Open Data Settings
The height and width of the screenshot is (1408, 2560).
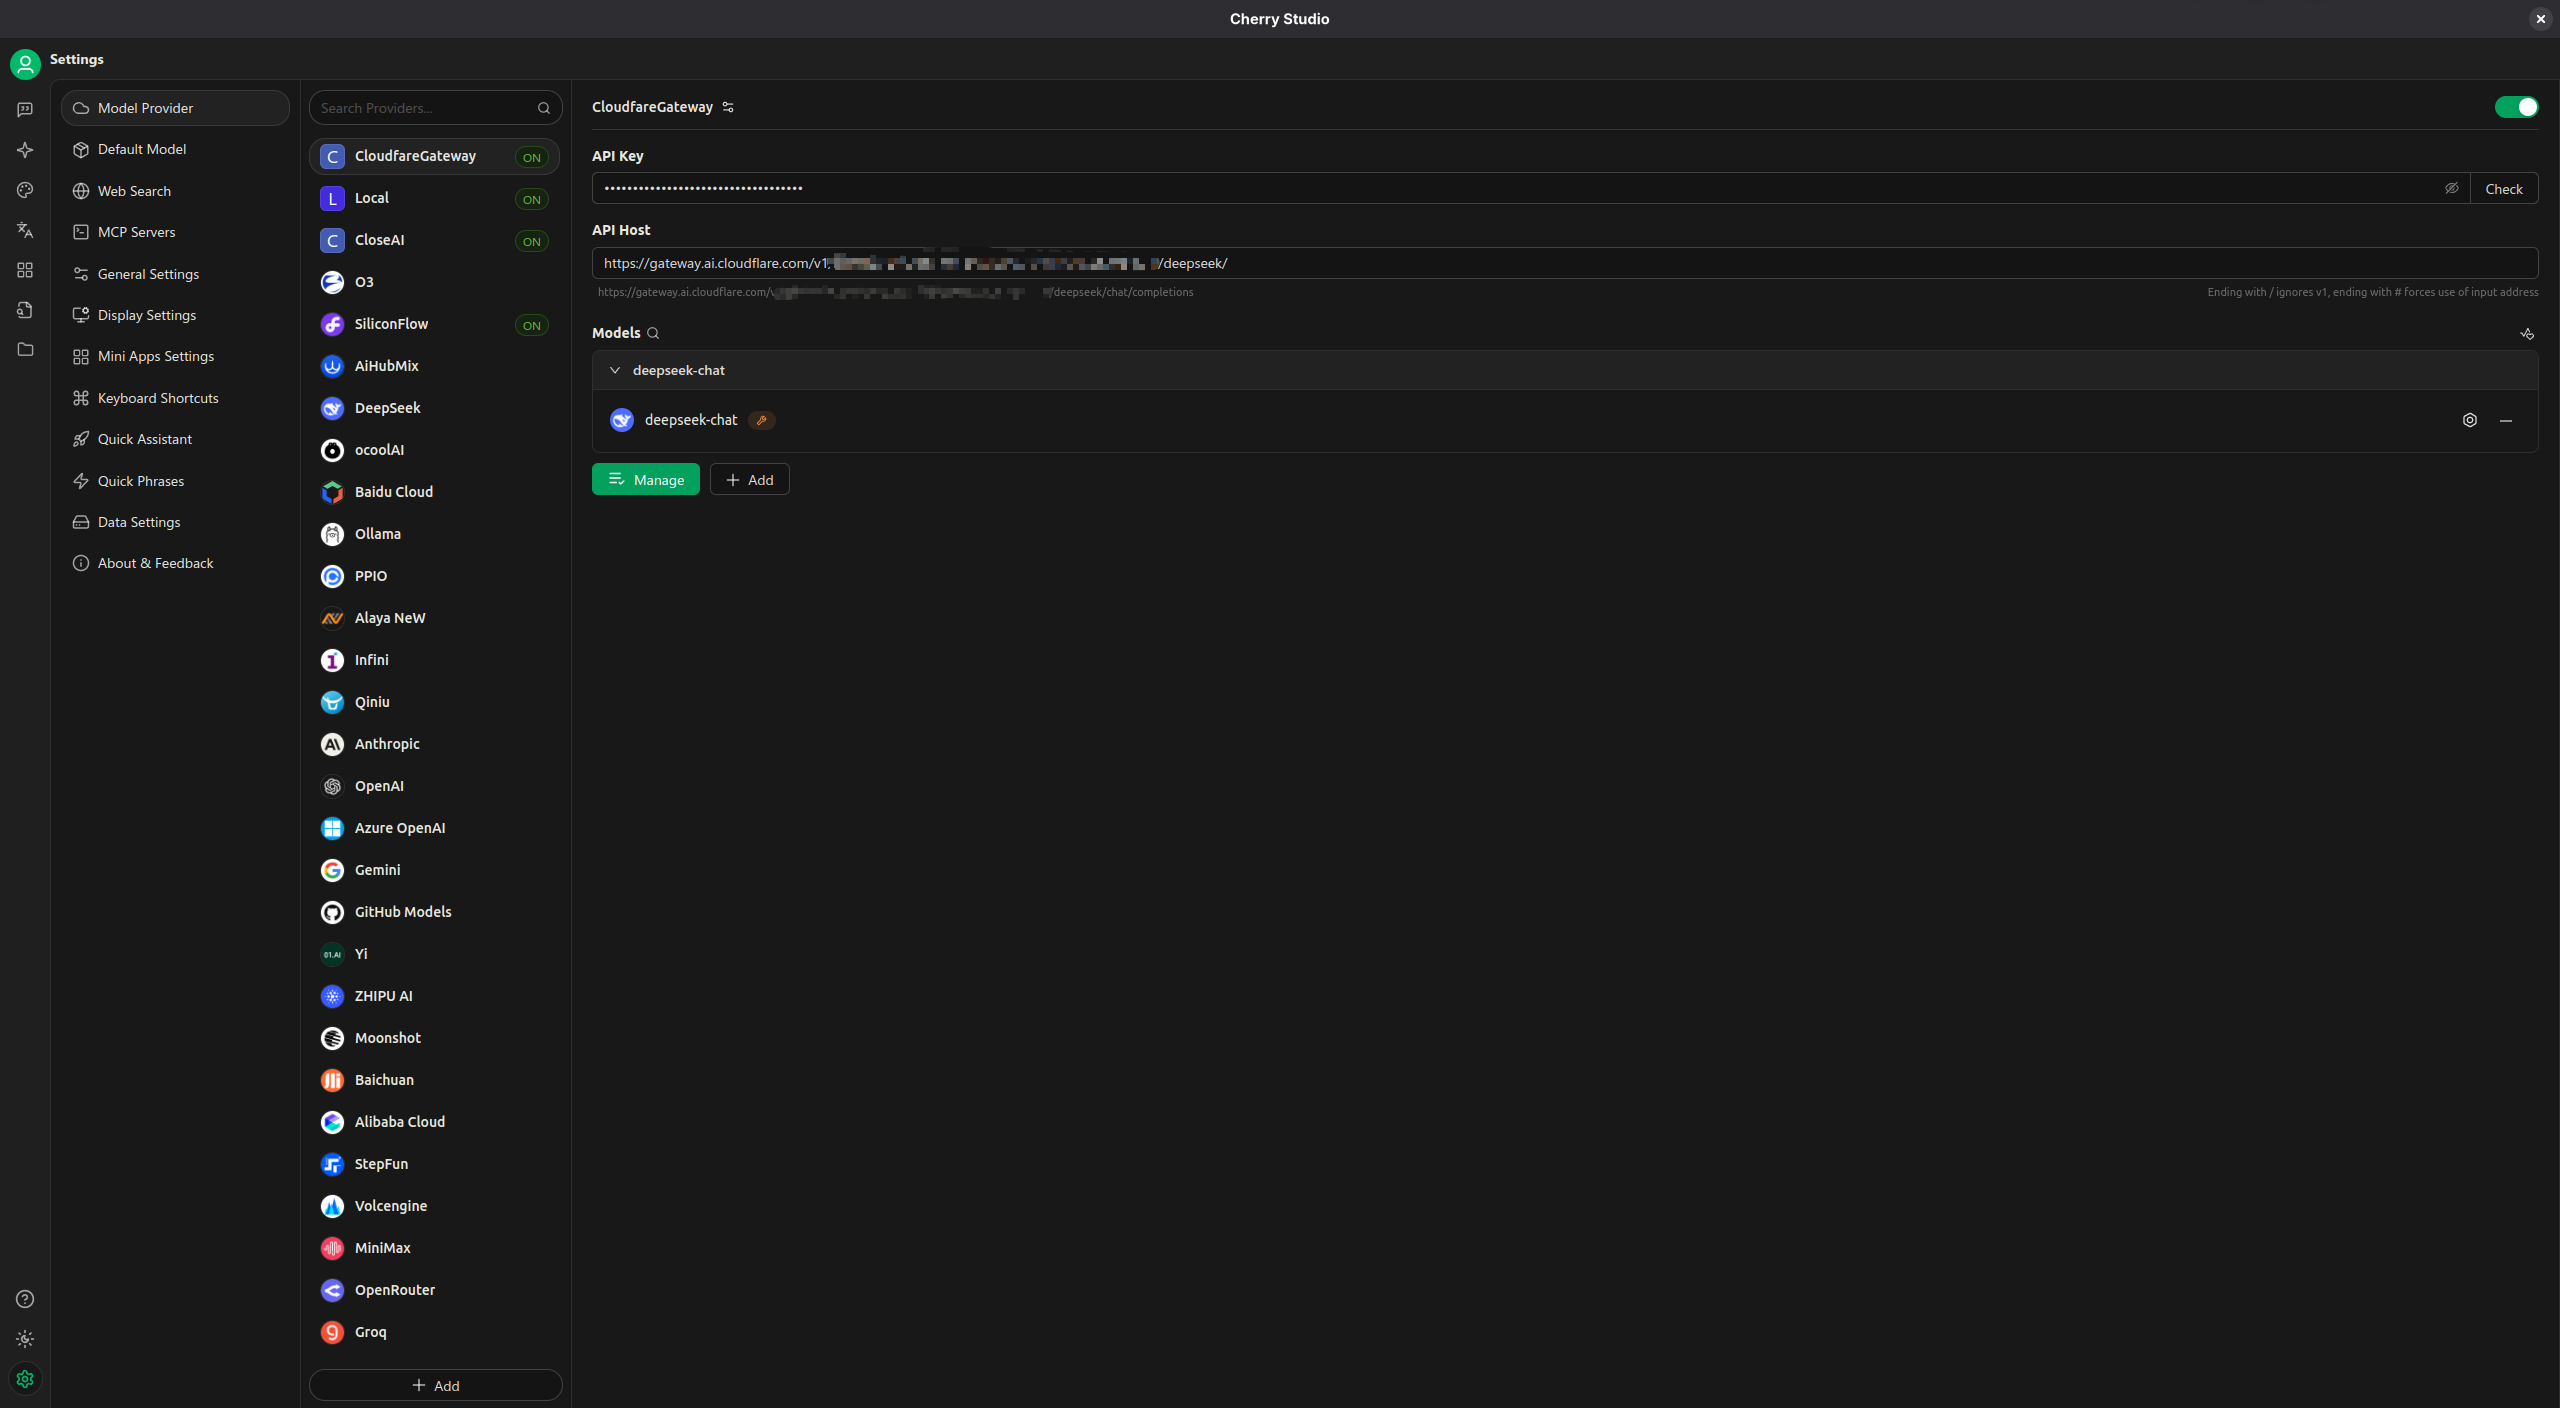(175, 522)
